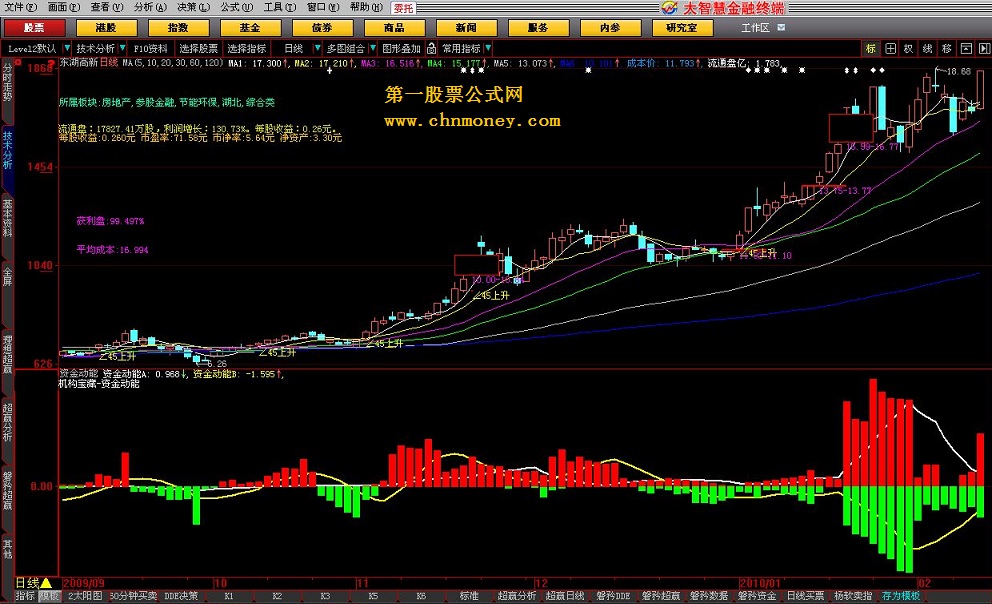Viewport: 992px width, 604px height.
Task: Click the 权 adjustment icon
Action: [x=909, y=49]
